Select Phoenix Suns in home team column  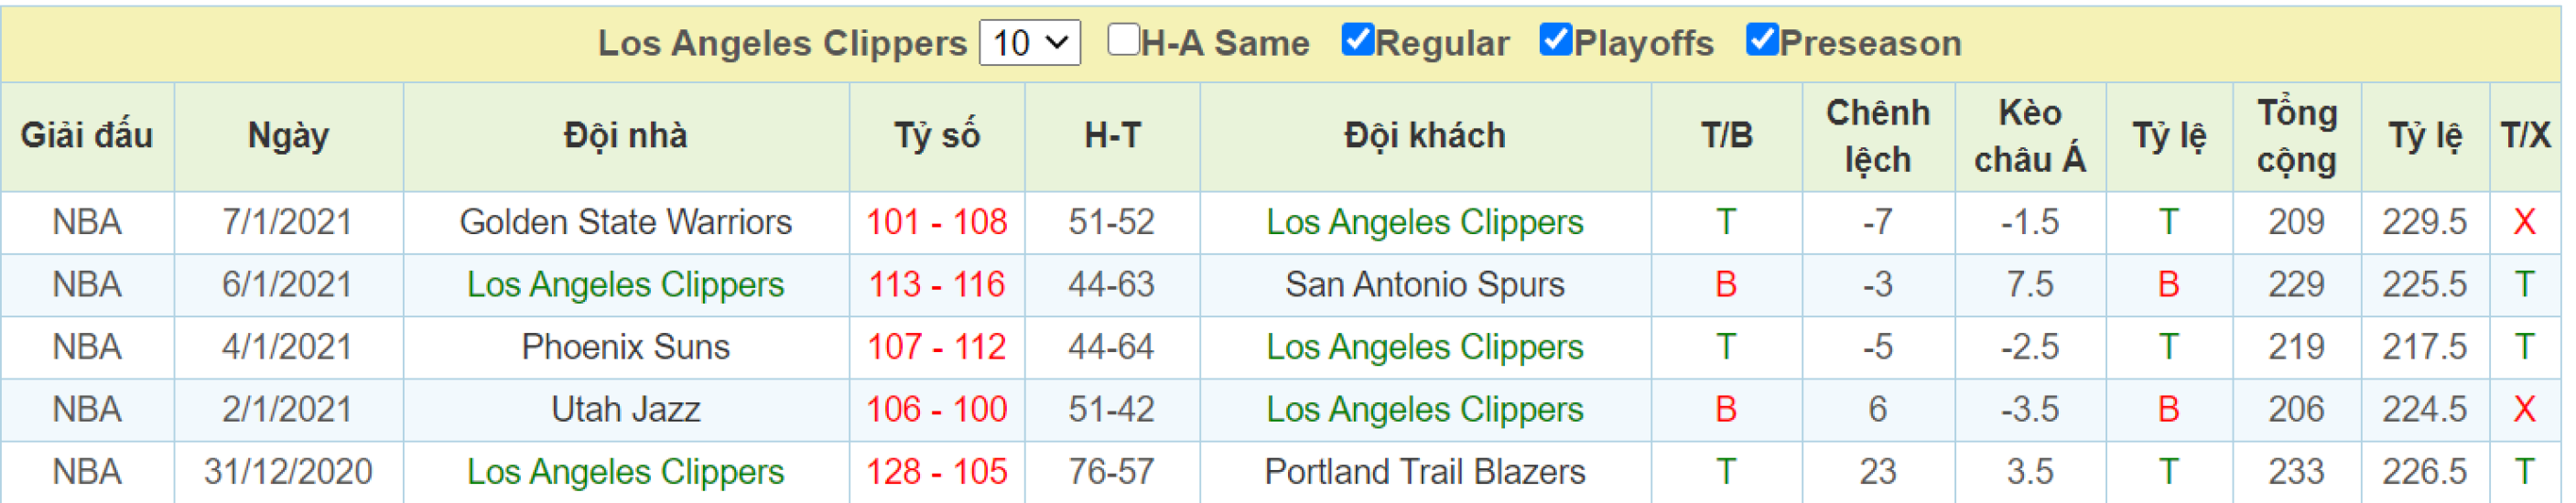click(x=625, y=347)
